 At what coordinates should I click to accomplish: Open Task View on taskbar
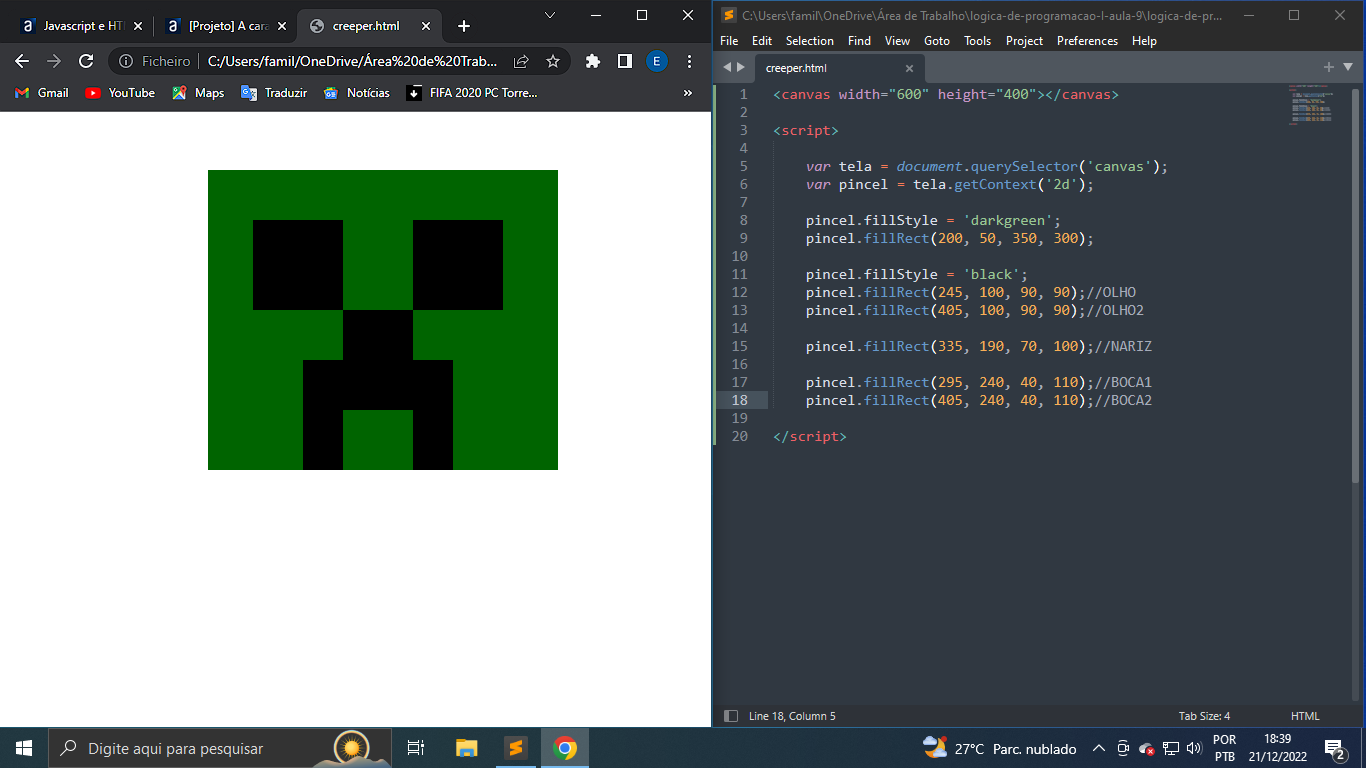click(x=417, y=748)
